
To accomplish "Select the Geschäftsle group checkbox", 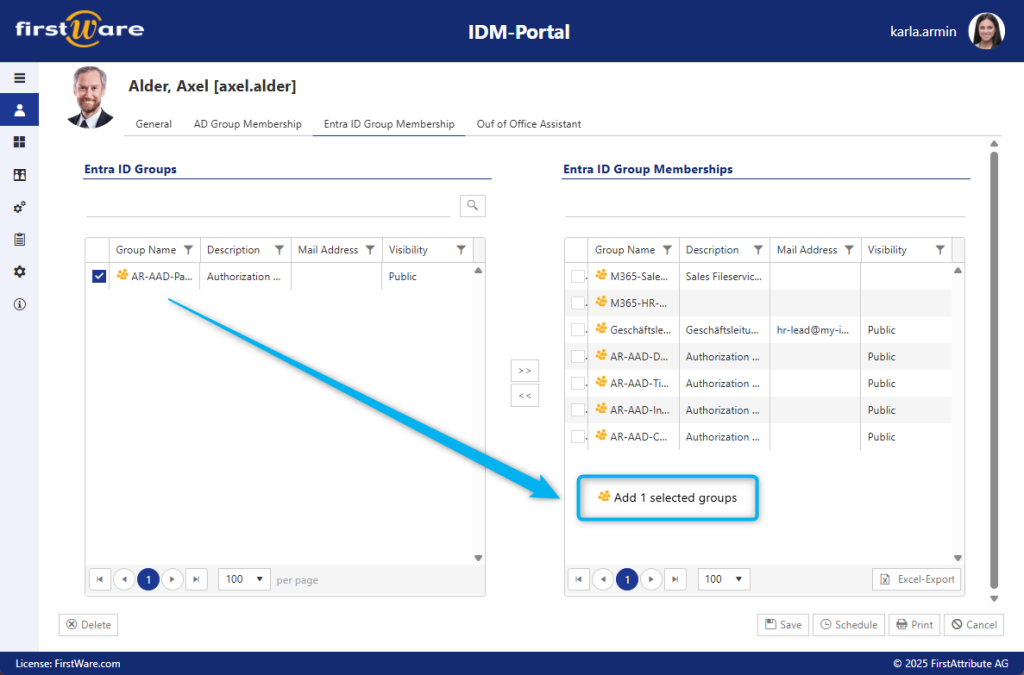I will tap(577, 329).
